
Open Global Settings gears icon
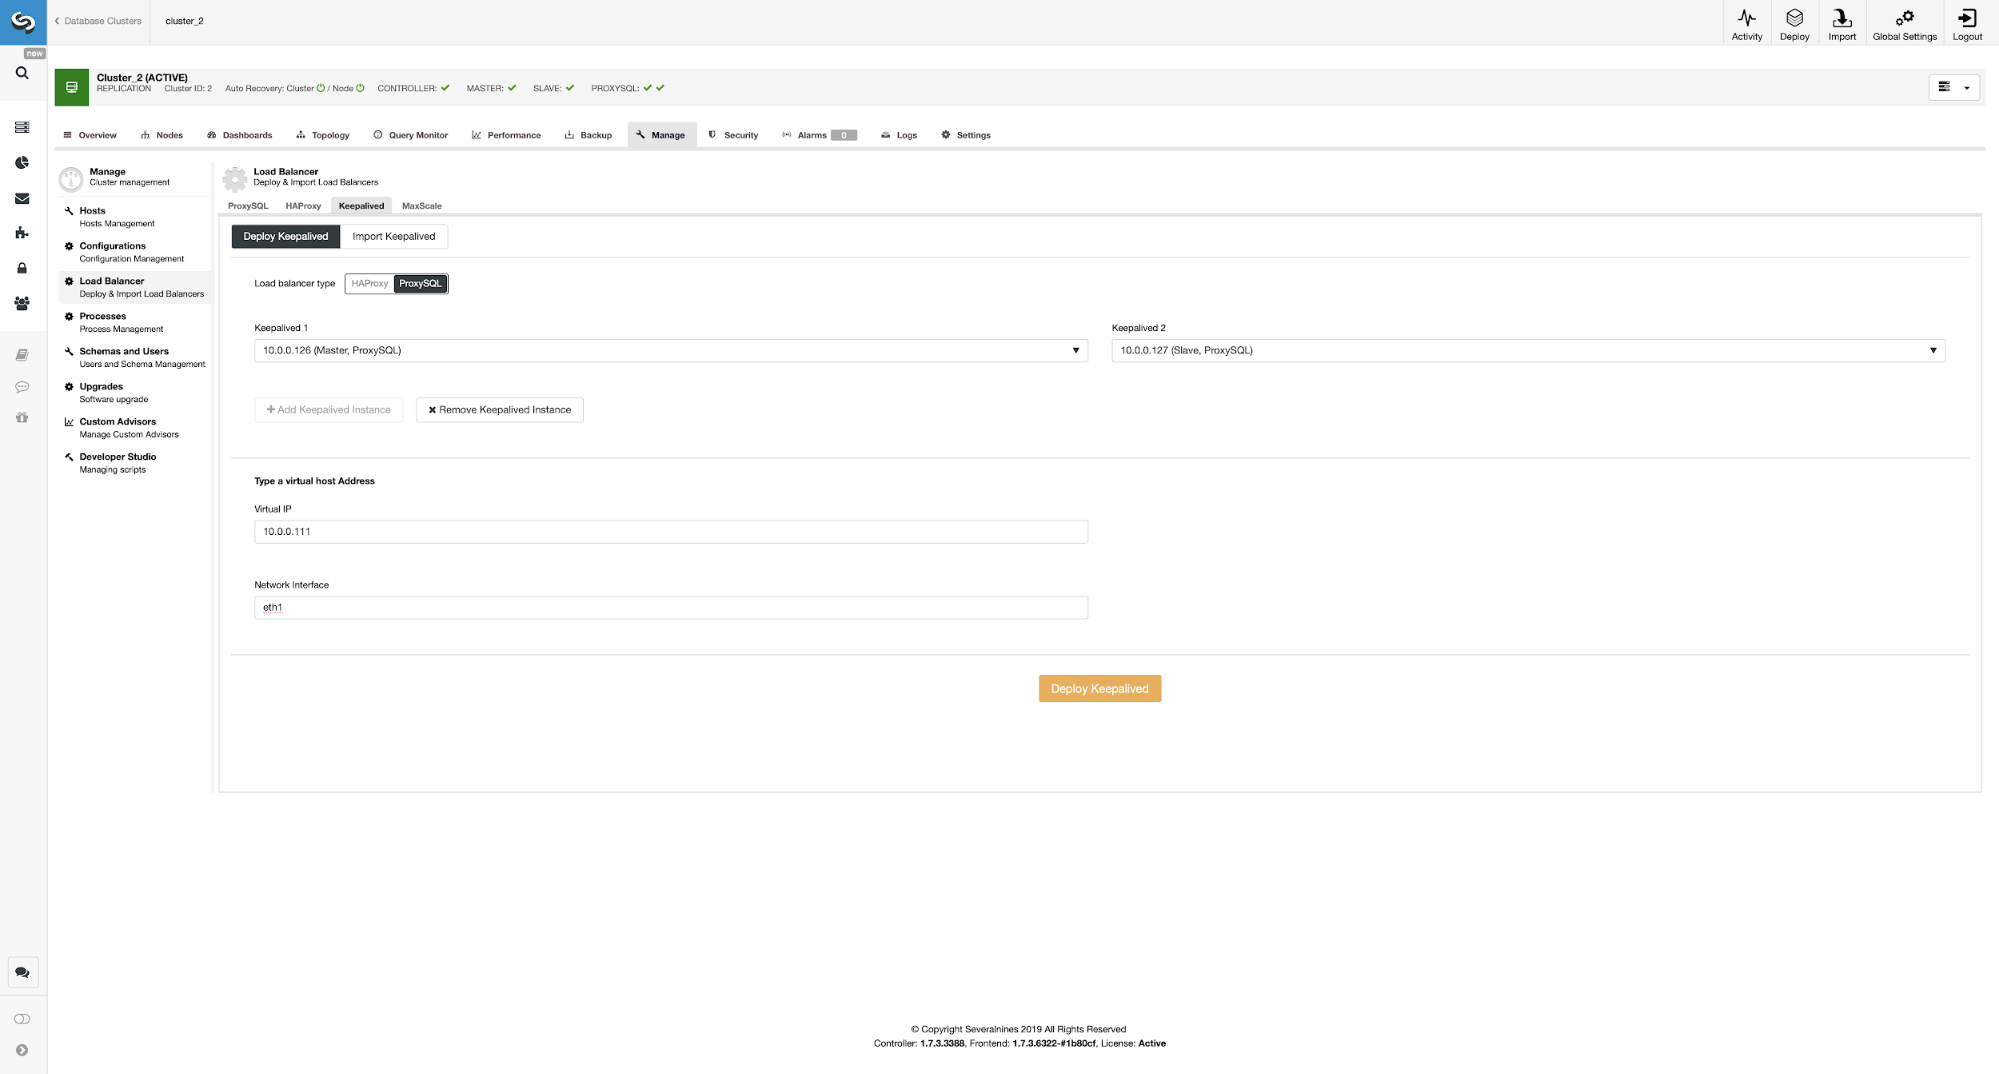pyautogui.click(x=1905, y=23)
